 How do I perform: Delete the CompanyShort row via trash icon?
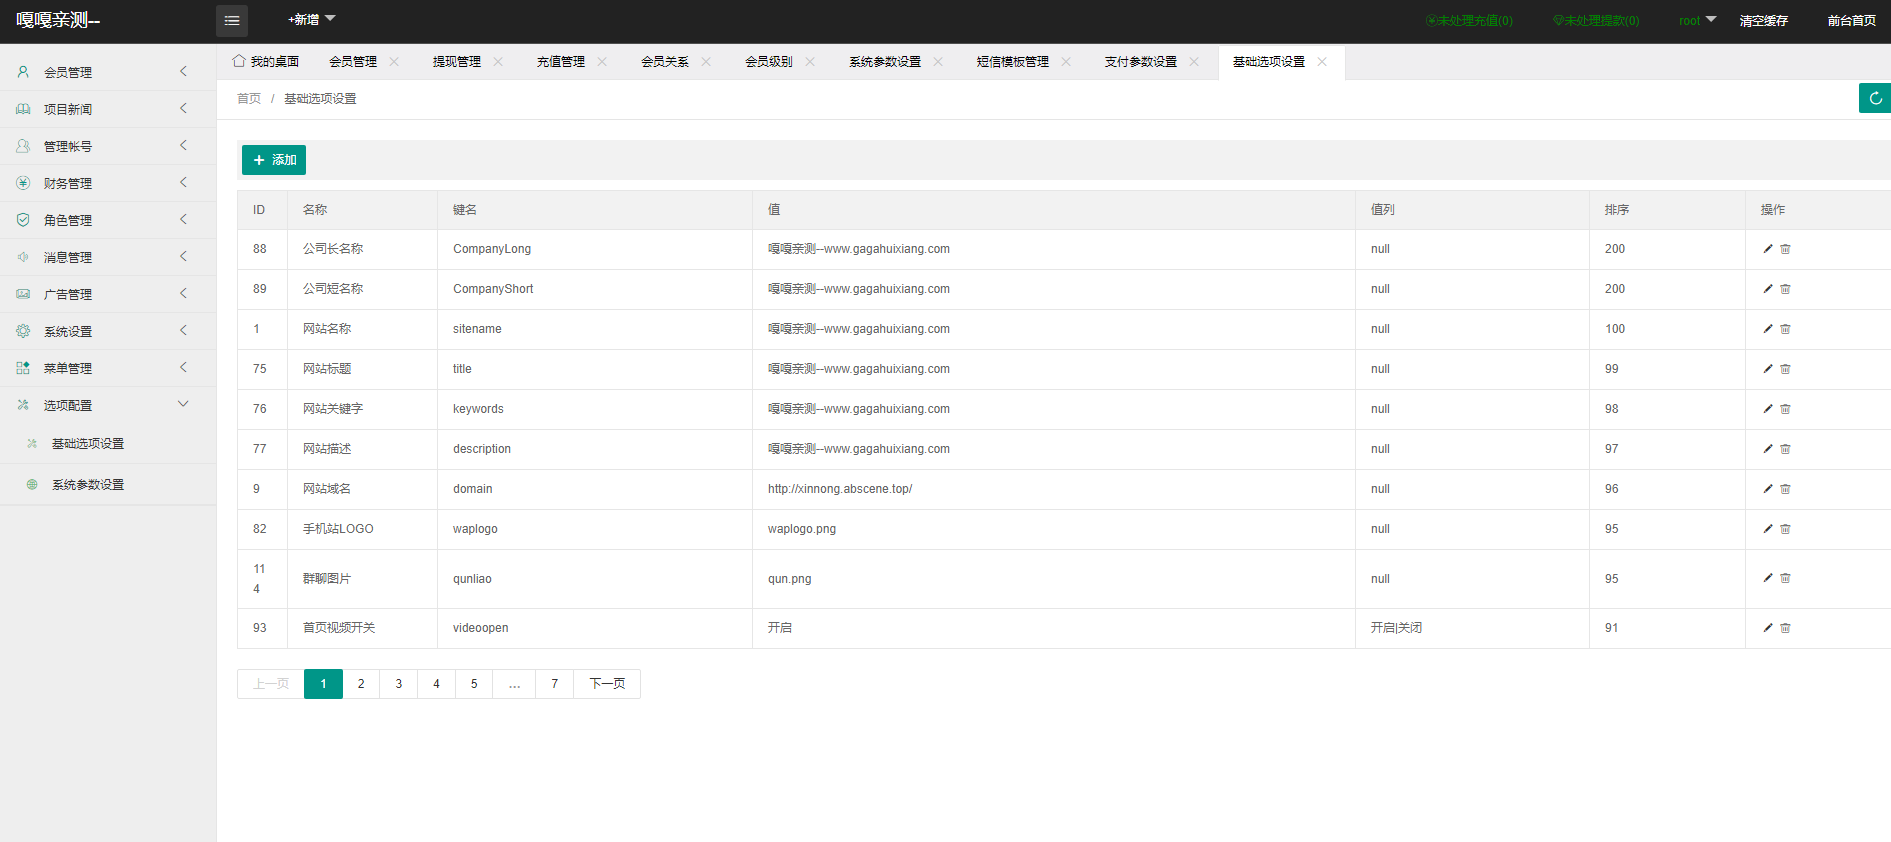point(1785,289)
